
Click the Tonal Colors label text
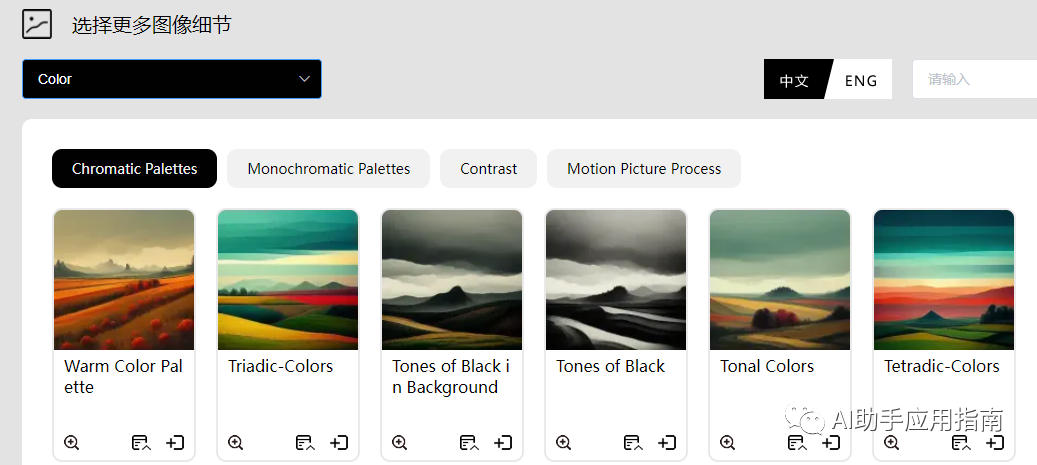767,366
